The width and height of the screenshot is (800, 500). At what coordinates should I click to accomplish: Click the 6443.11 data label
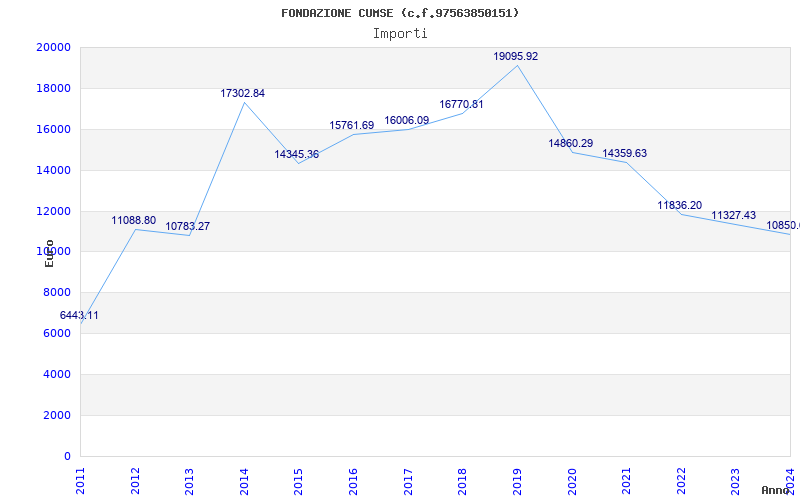(x=79, y=315)
